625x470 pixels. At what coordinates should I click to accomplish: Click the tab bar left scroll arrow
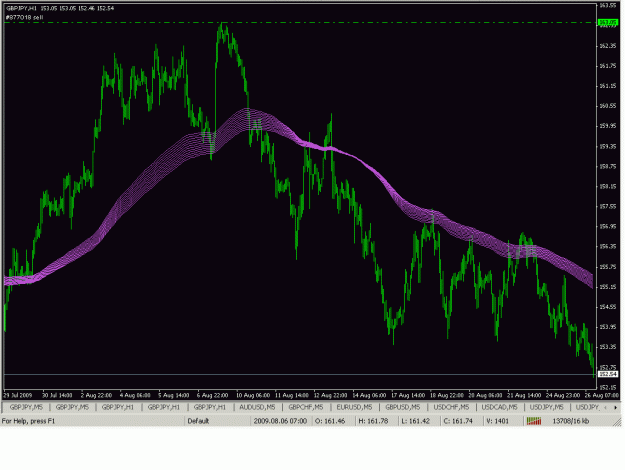click(x=605, y=407)
